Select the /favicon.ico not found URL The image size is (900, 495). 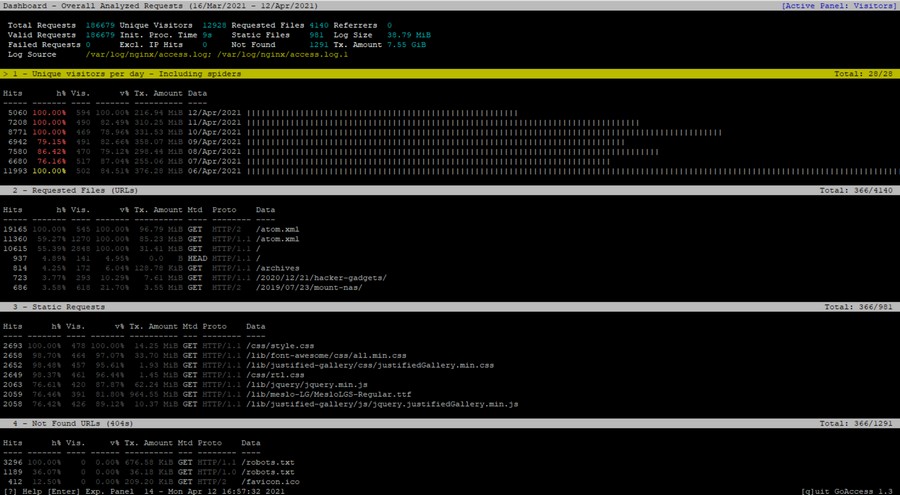tap(270, 482)
